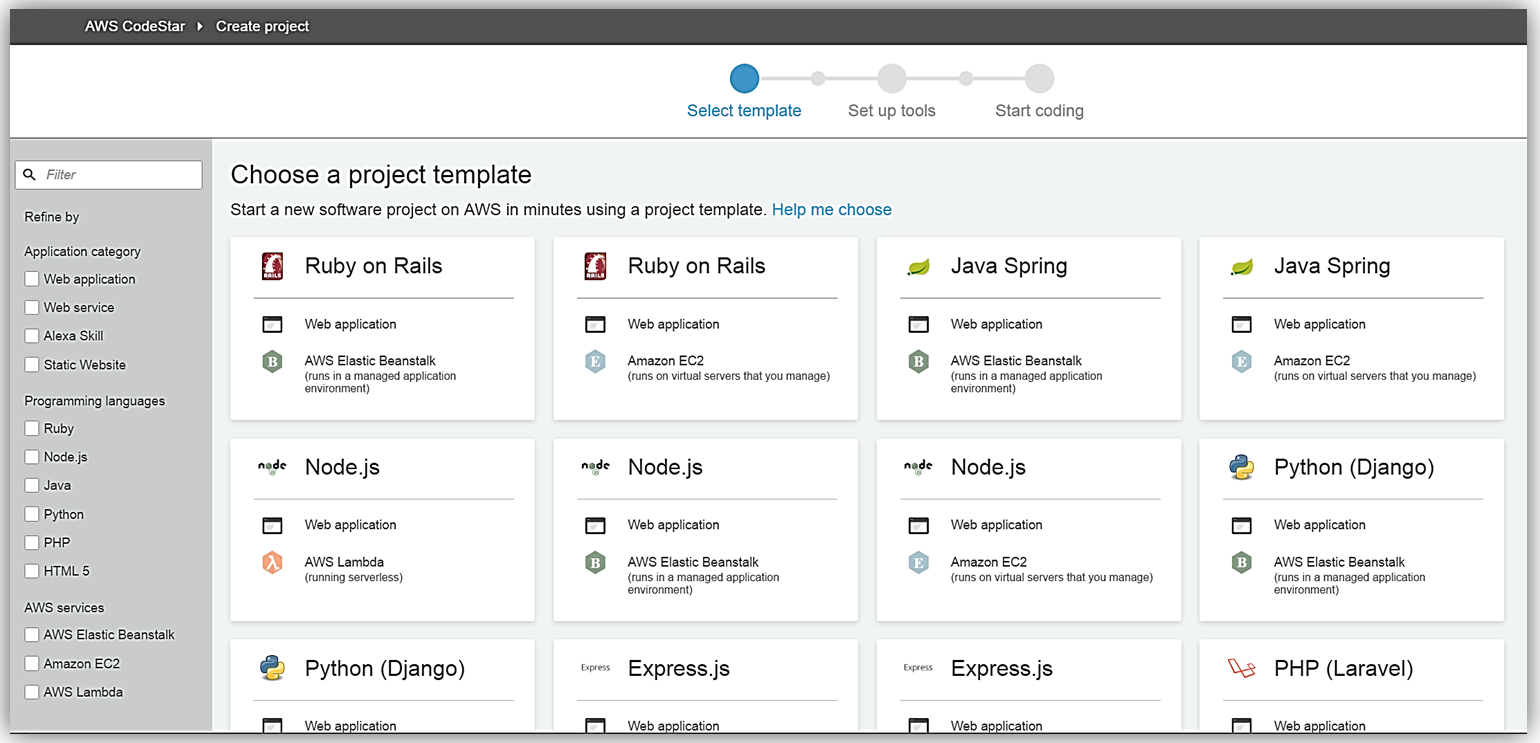
Task: Click the red PHP (Laravel) logo
Action: pos(1241,668)
